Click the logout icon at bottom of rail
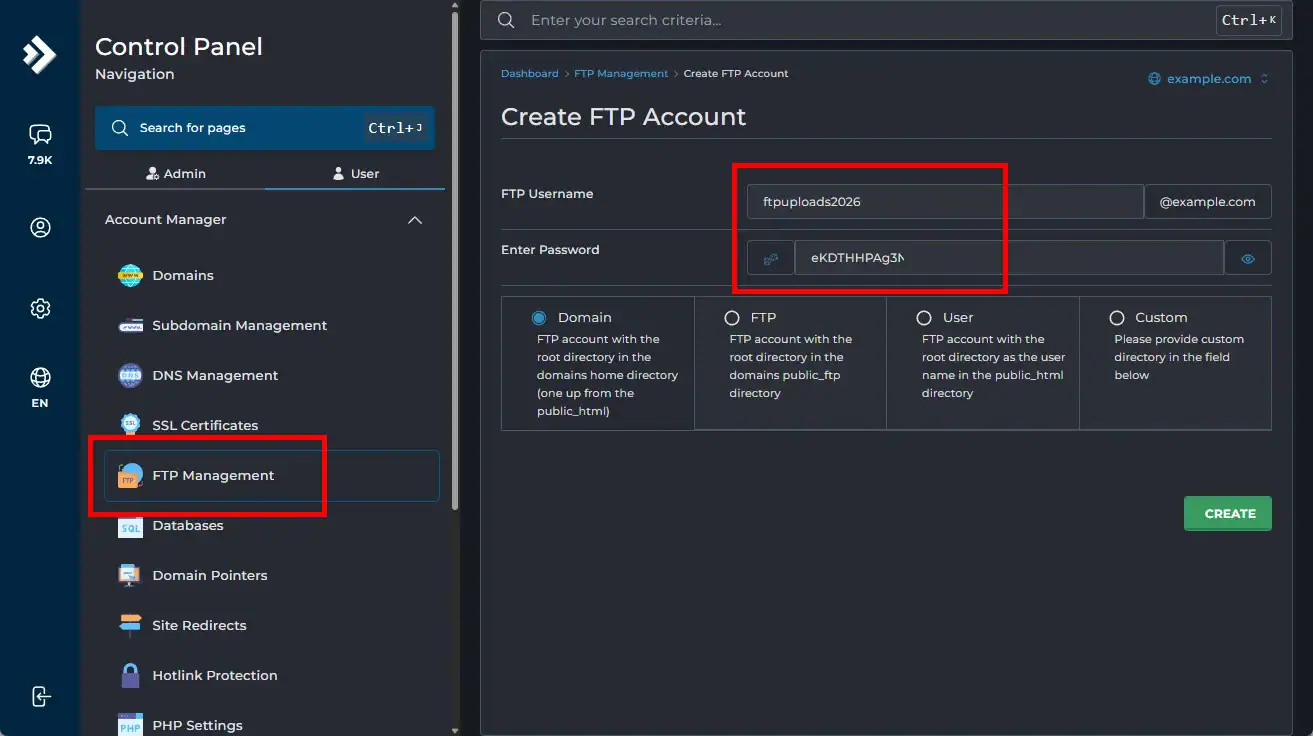The image size is (1313, 736). coord(40,696)
